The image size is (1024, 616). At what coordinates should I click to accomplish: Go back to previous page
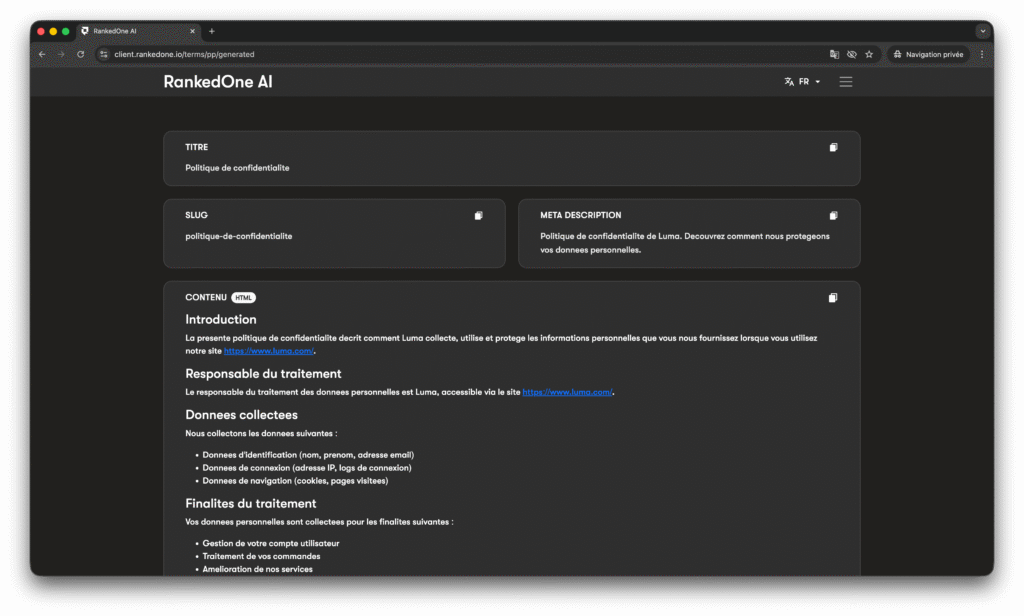[42, 54]
